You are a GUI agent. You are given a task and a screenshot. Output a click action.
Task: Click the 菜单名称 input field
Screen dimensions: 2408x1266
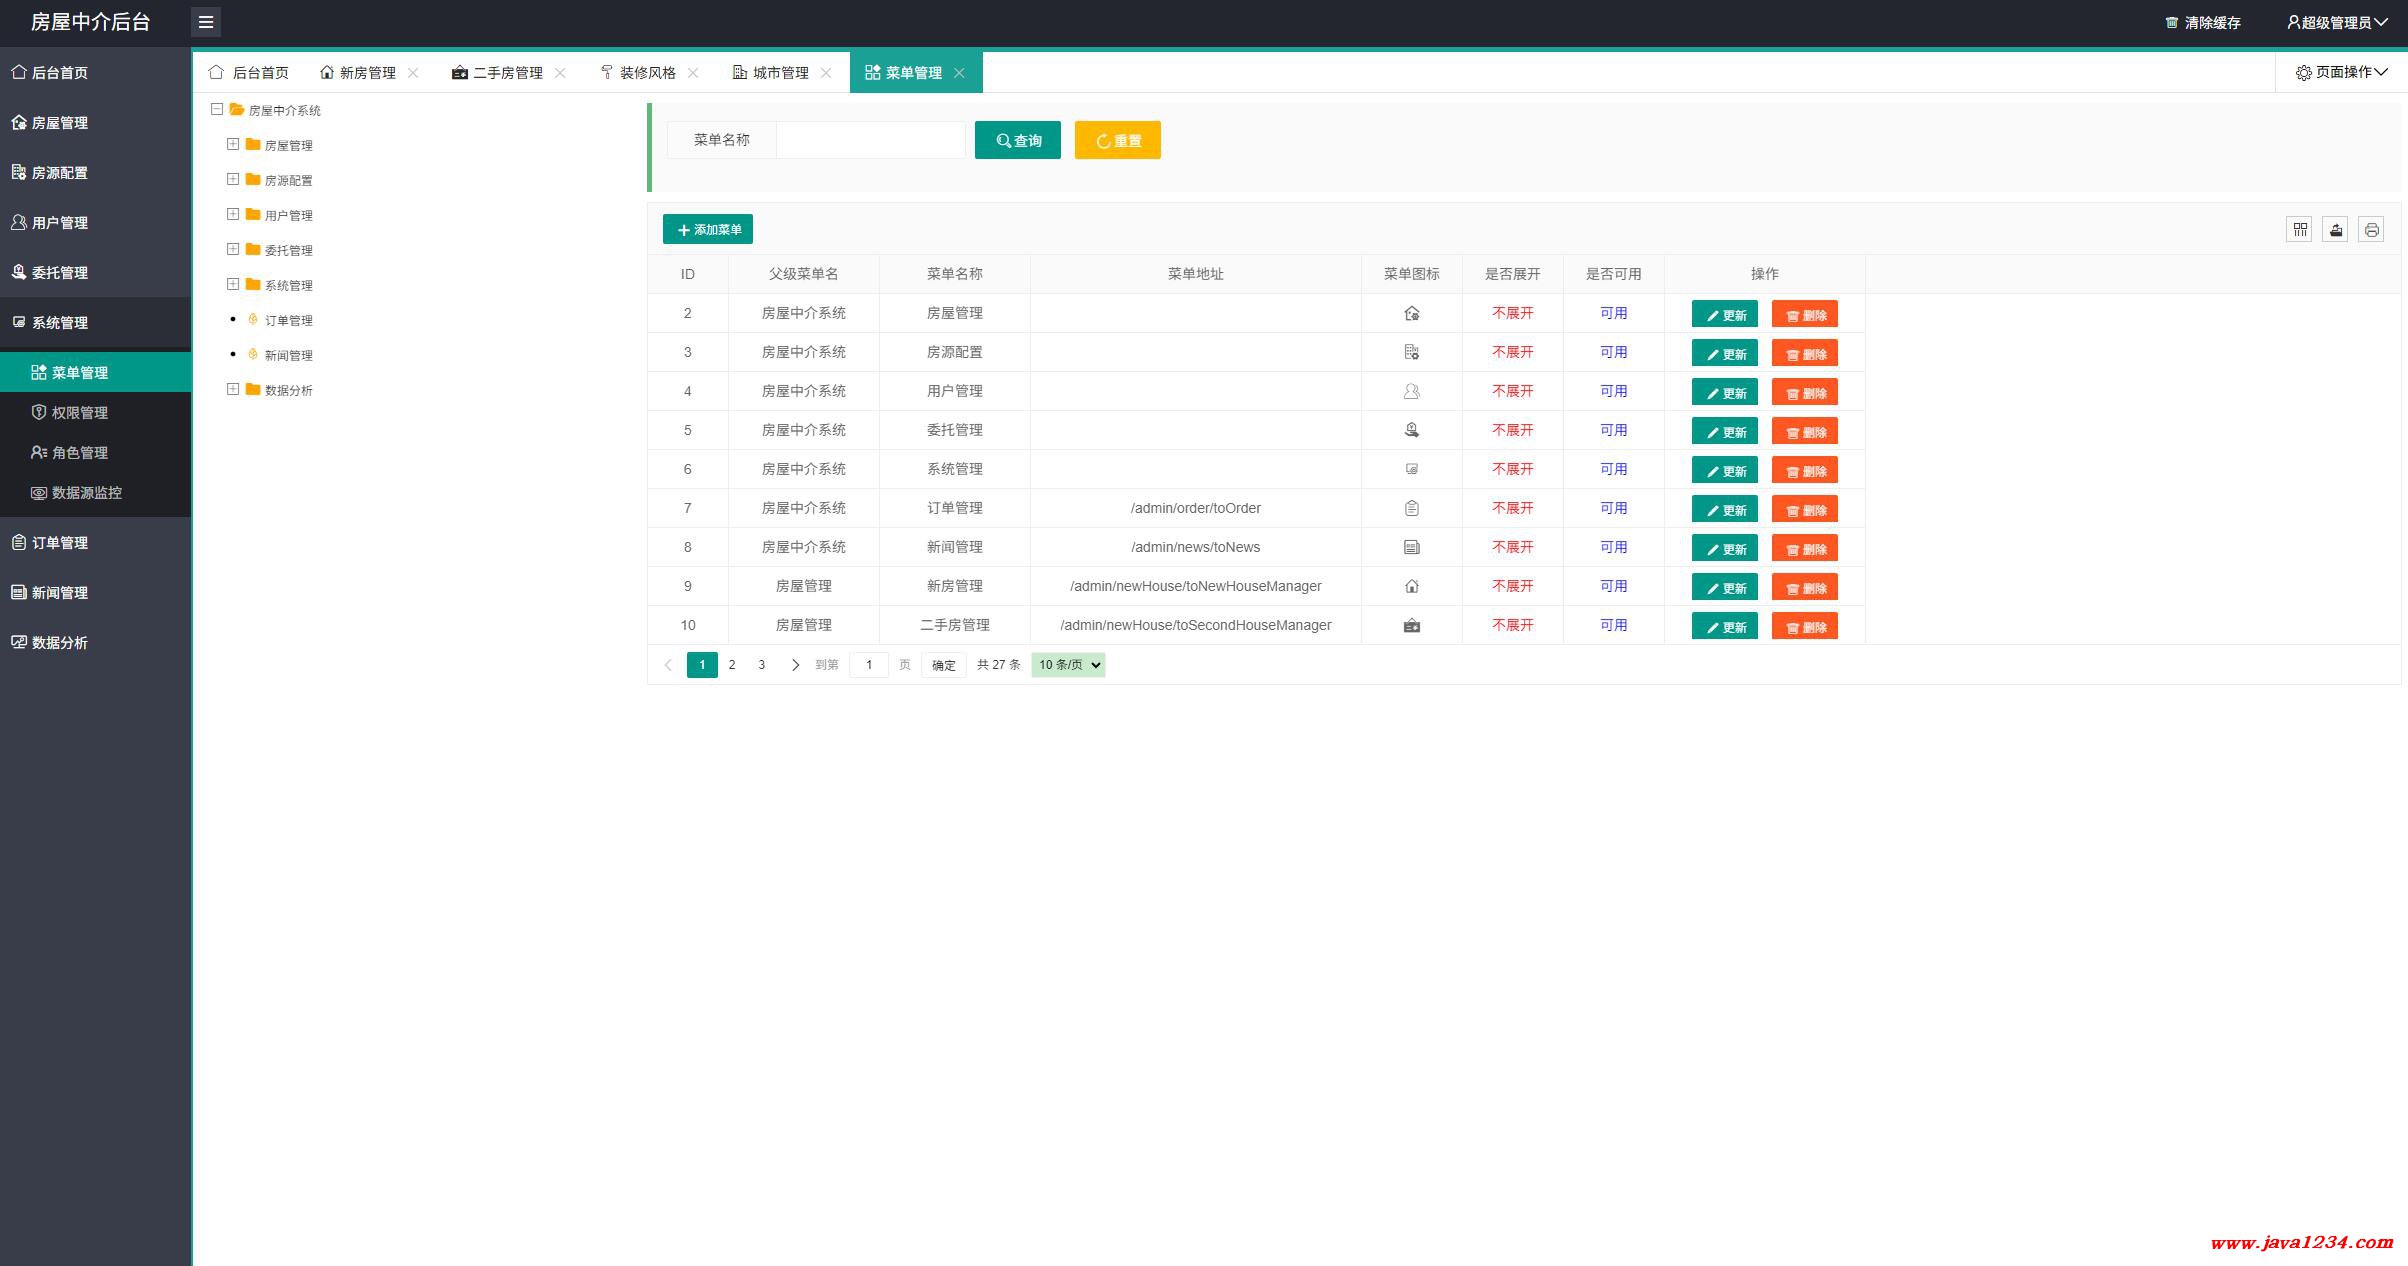click(x=870, y=140)
